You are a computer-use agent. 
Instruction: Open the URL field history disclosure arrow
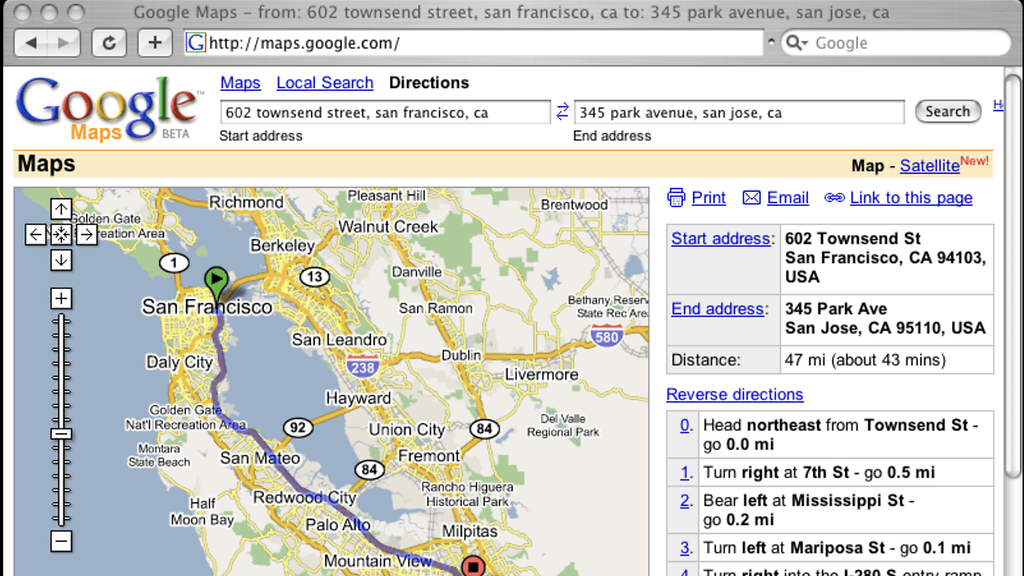(770, 42)
